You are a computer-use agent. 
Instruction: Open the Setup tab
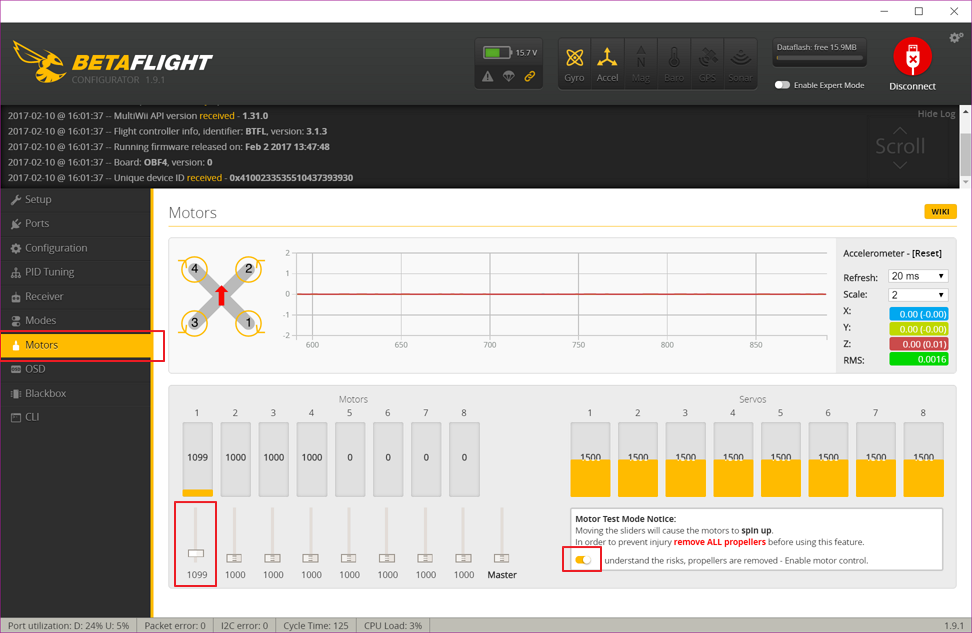pyautogui.click(x=75, y=199)
